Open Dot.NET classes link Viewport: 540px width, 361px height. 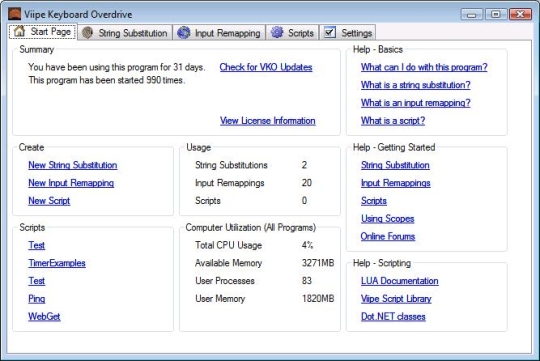(x=393, y=317)
